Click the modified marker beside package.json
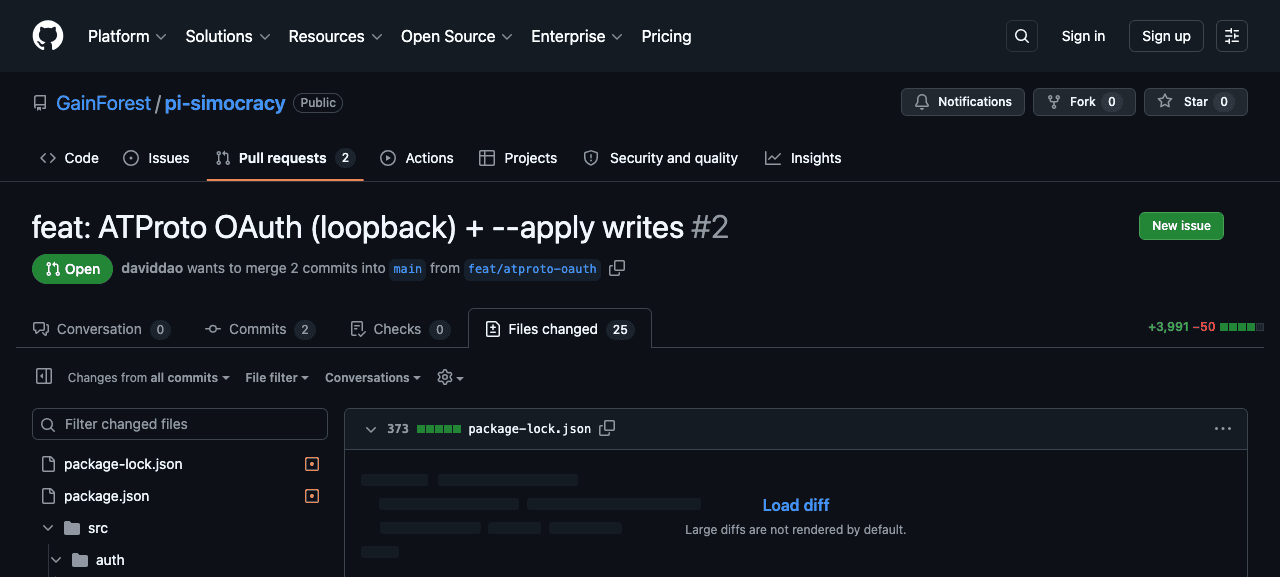1280x577 pixels. 312,496
